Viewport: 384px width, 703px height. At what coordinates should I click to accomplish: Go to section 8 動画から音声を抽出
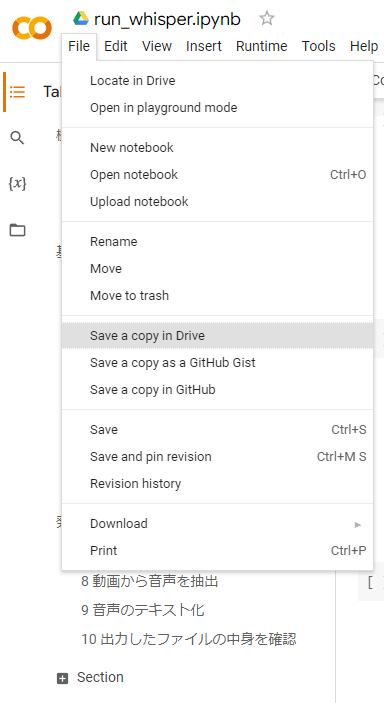149,581
